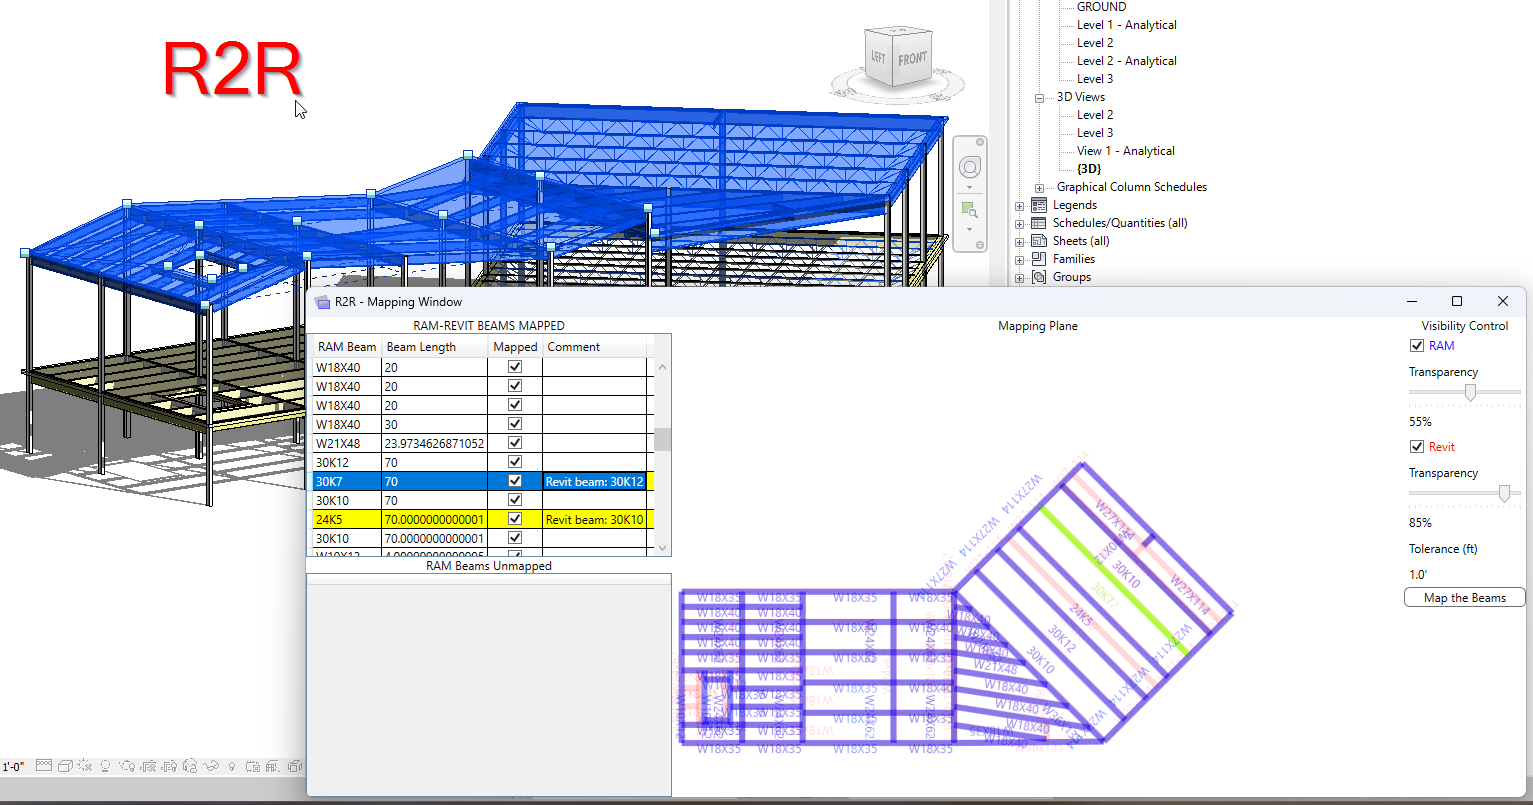Image resolution: width=1533 pixels, height=805 pixels.
Task: Open Level 2 - Analytical view
Action: click(x=1126, y=61)
